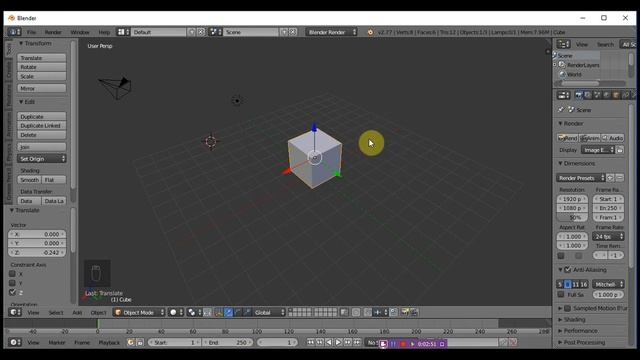Click the Mirror button
The image size is (640, 360).
(42, 88)
